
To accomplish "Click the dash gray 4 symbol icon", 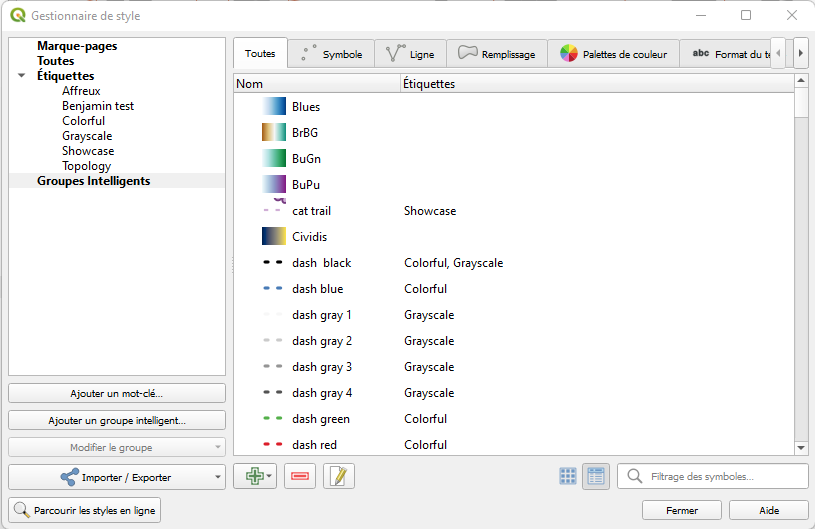I will (x=273, y=392).
